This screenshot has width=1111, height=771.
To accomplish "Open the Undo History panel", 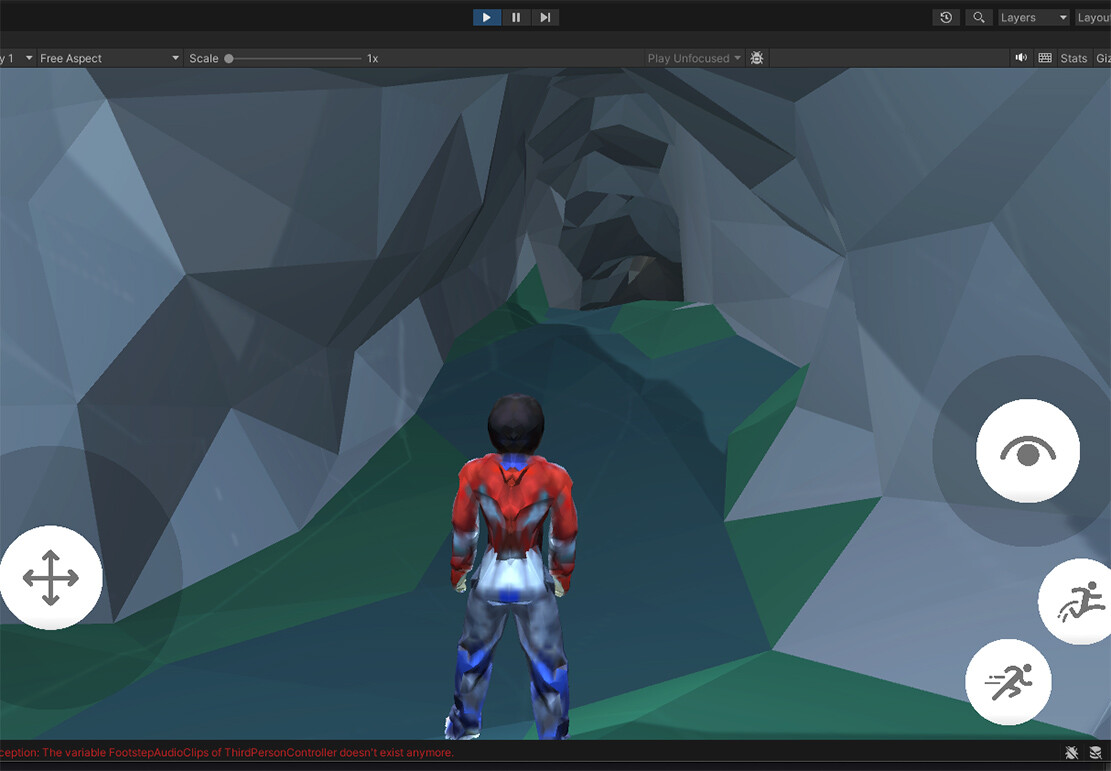I will (945, 17).
